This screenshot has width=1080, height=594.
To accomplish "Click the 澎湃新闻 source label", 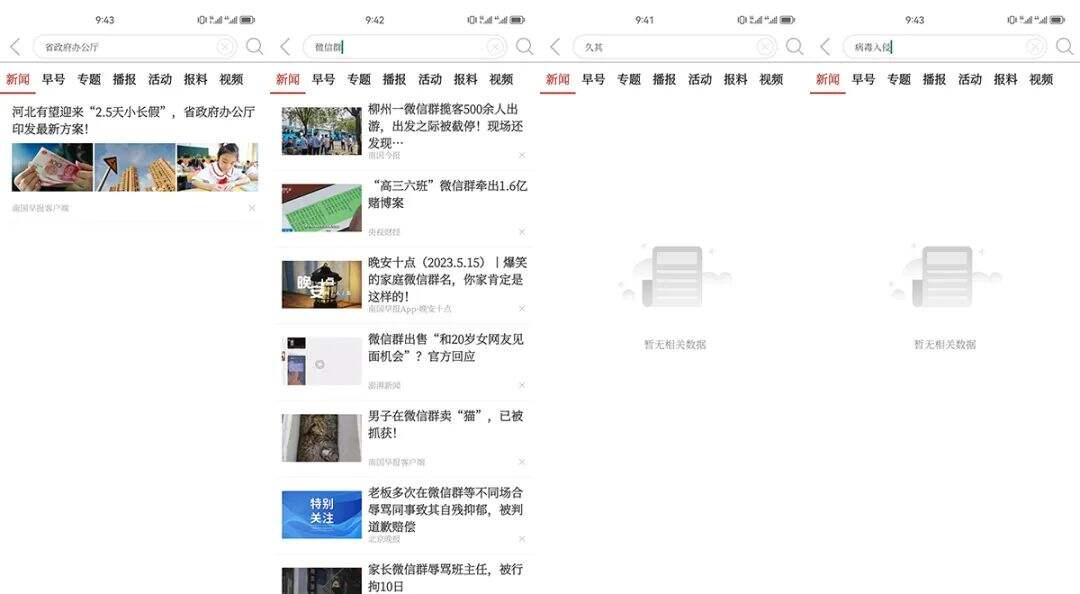I will pos(384,385).
